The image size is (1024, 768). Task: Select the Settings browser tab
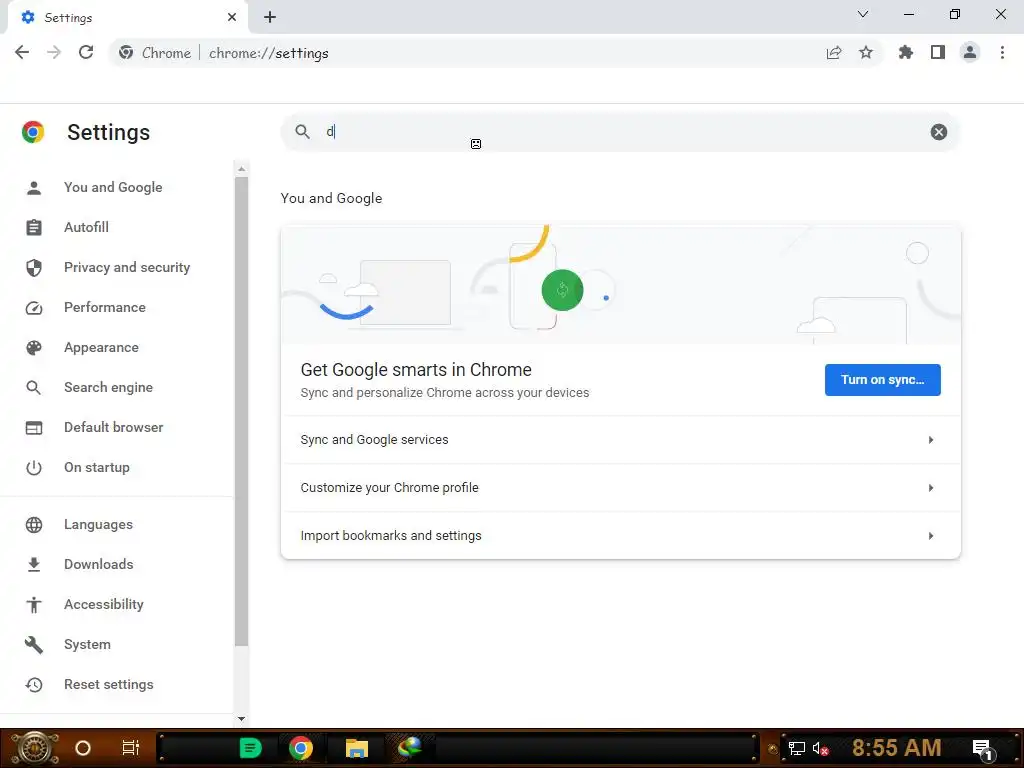[x=127, y=18]
